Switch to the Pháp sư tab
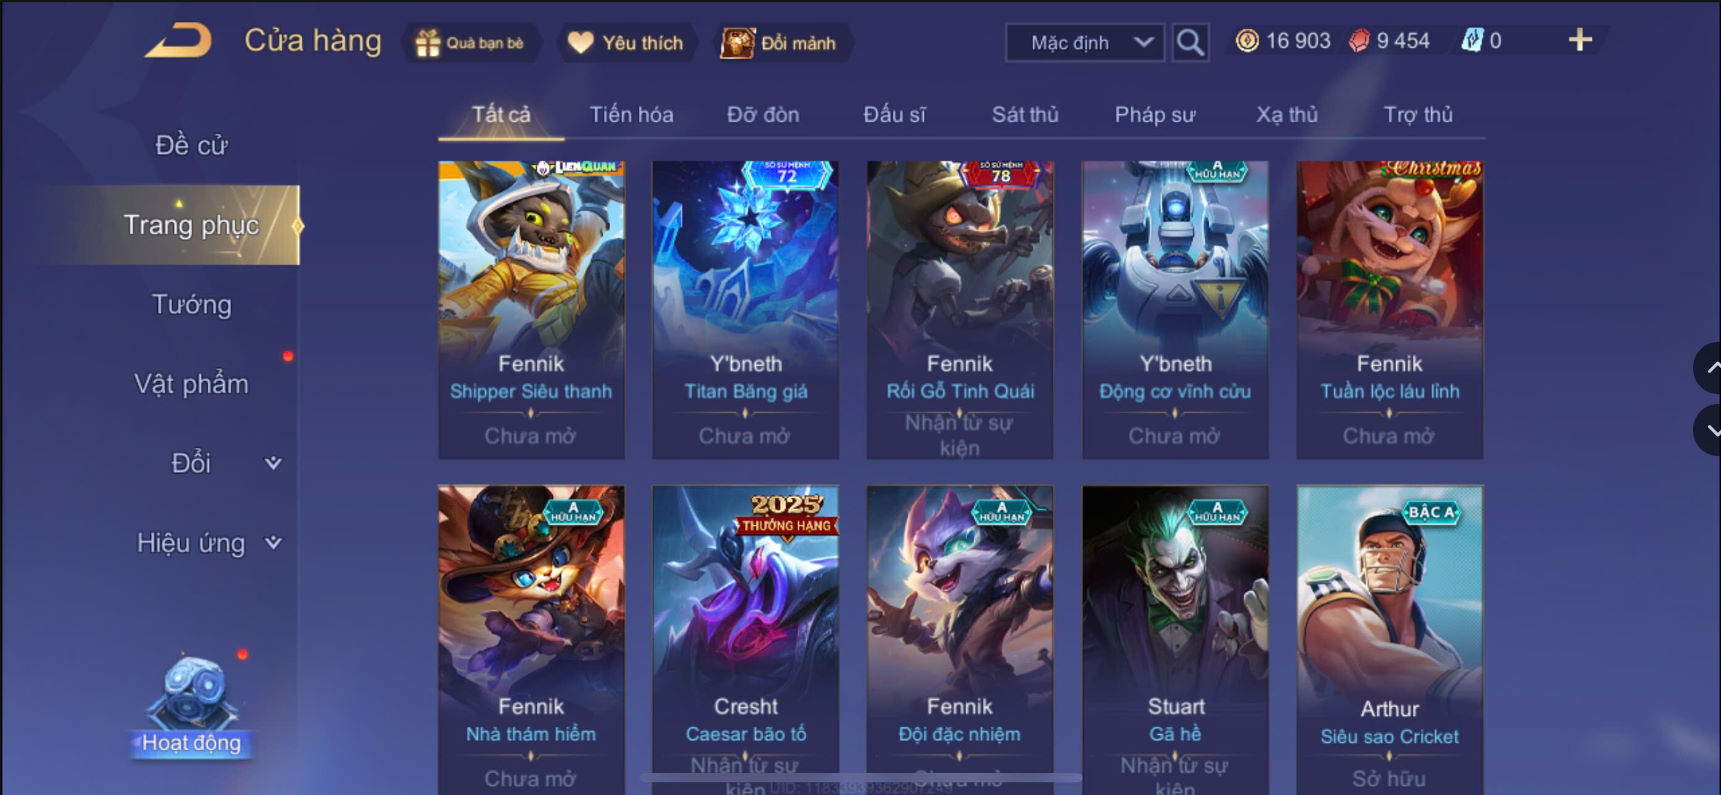This screenshot has height=795, width=1721. (x=1155, y=114)
